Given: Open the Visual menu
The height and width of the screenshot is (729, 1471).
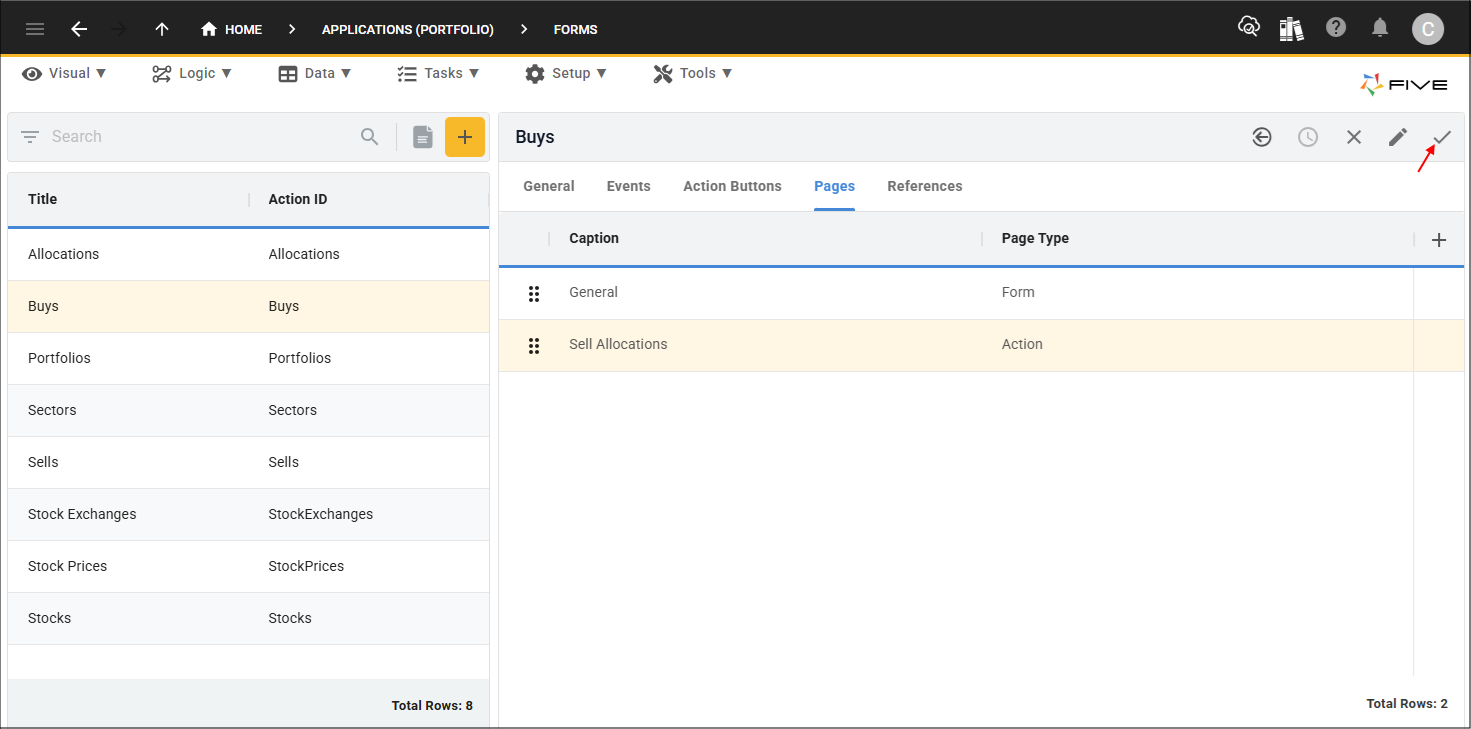Looking at the screenshot, I should coord(64,73).
